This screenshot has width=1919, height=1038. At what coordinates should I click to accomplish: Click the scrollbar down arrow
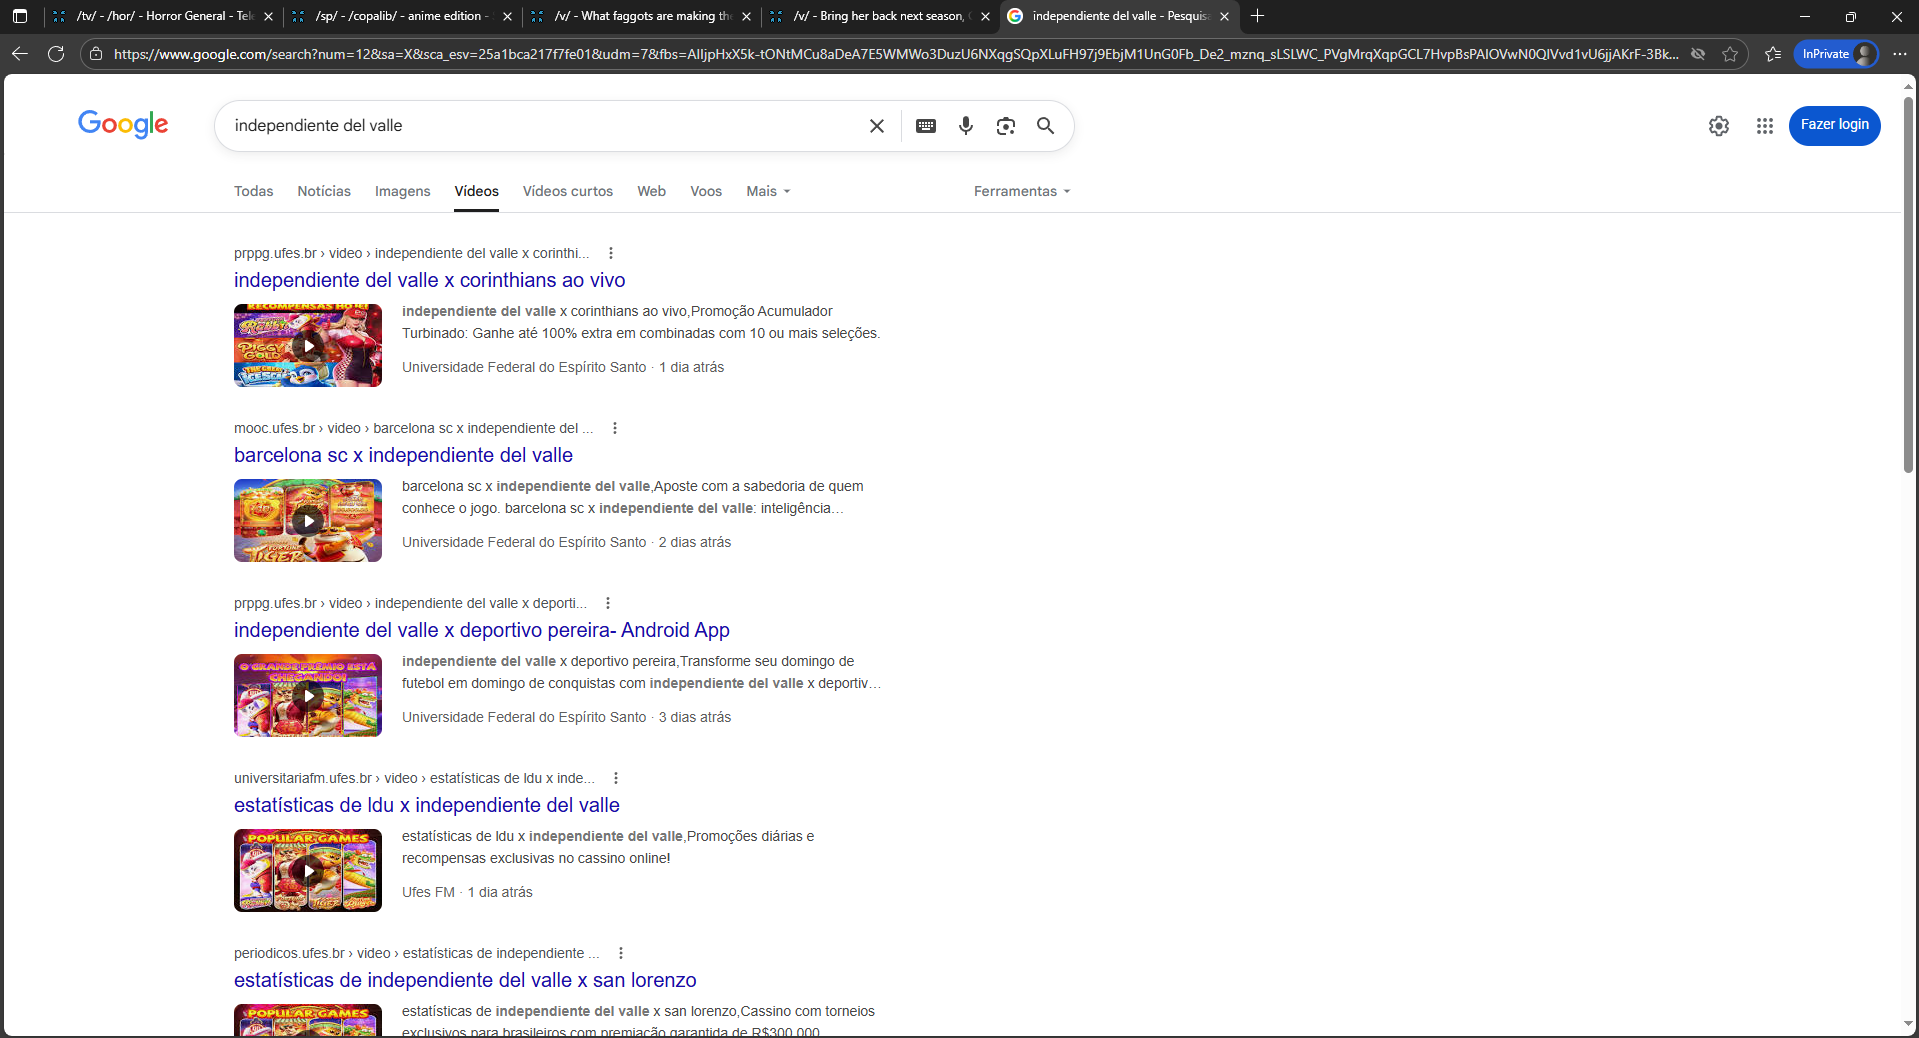[x=1908, y=1024]
